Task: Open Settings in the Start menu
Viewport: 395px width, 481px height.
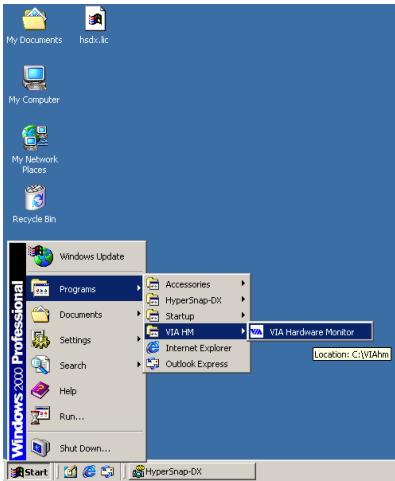Action: [x=85, y=340]
